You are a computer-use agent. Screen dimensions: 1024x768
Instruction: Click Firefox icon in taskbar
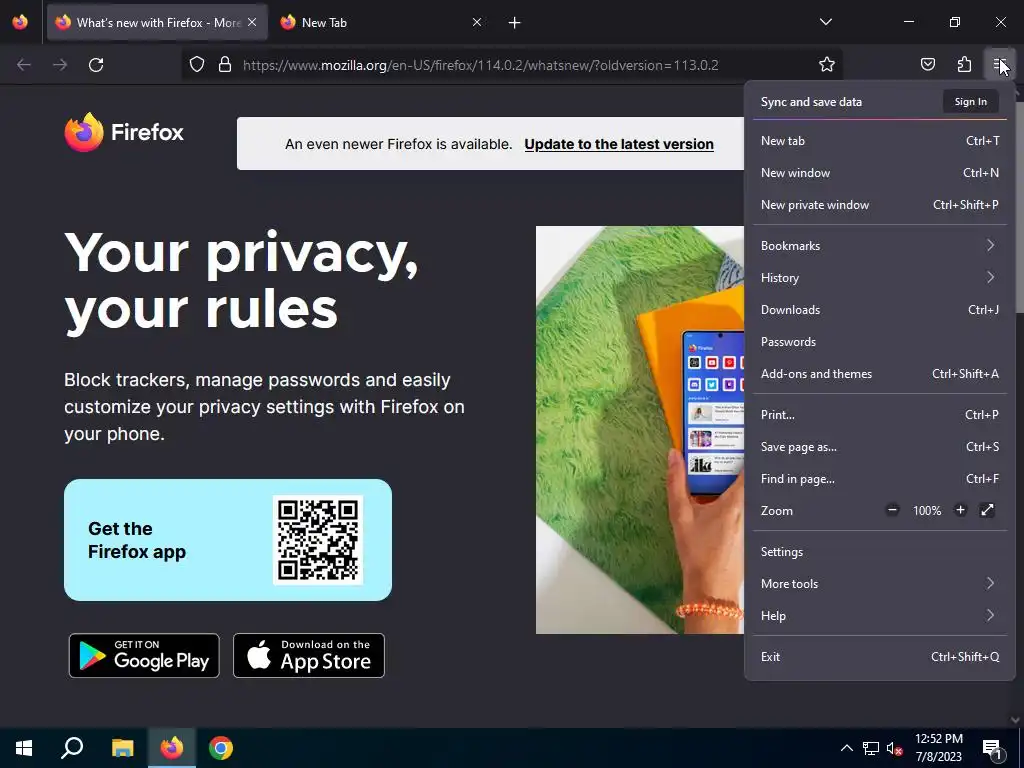172,748
